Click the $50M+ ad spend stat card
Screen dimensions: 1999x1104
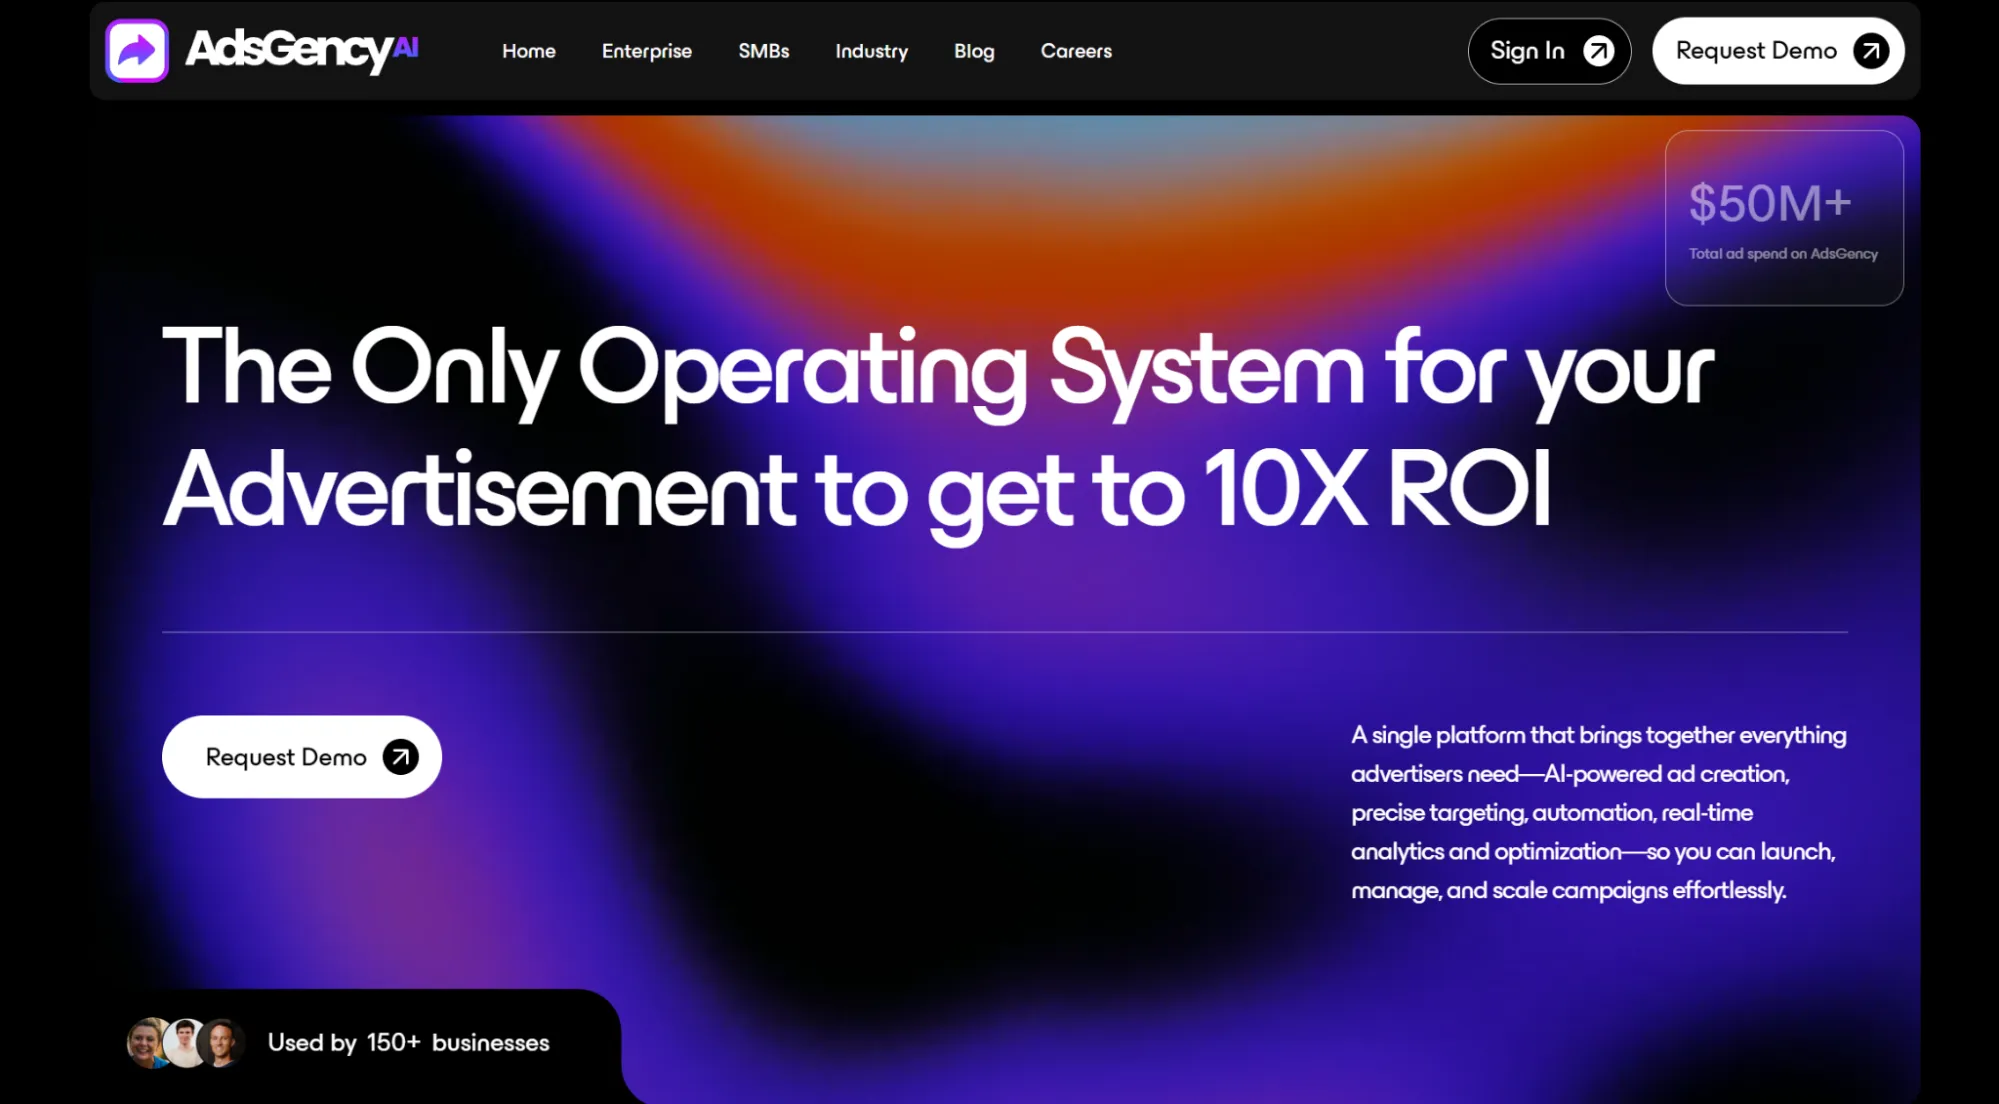(x=1783, y=218)
